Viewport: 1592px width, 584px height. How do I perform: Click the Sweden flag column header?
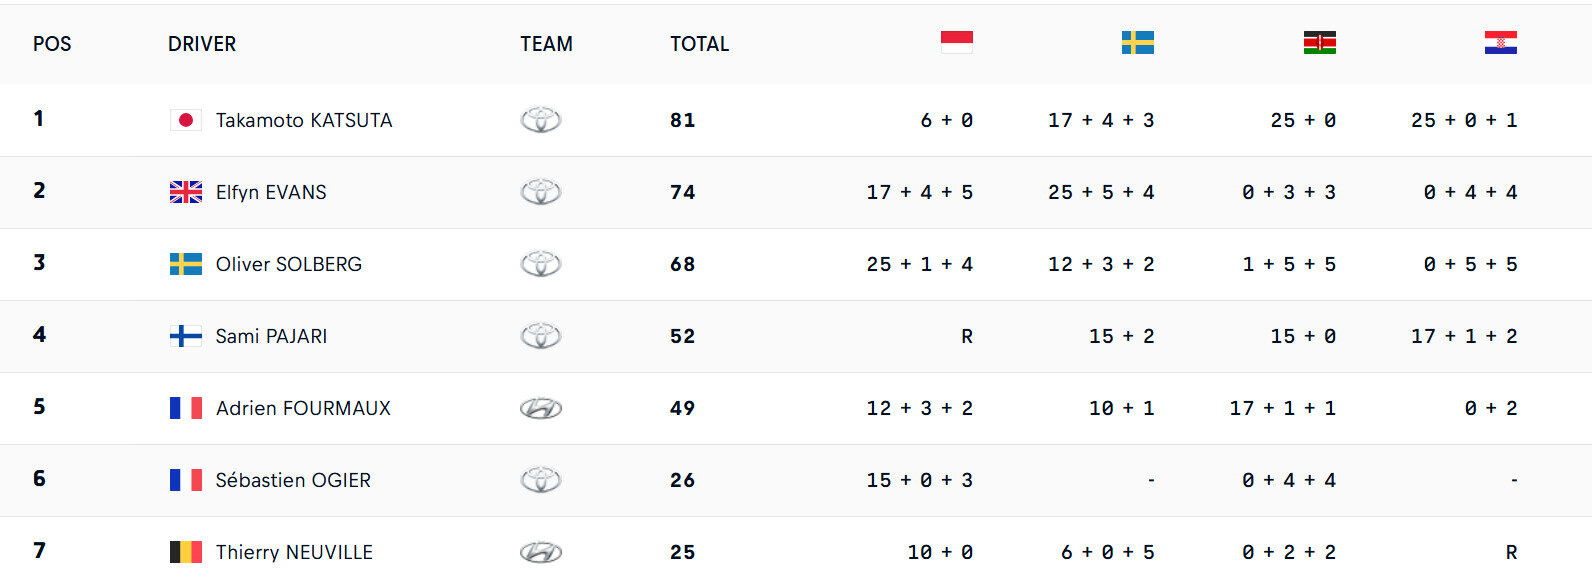coord(1137,42)
